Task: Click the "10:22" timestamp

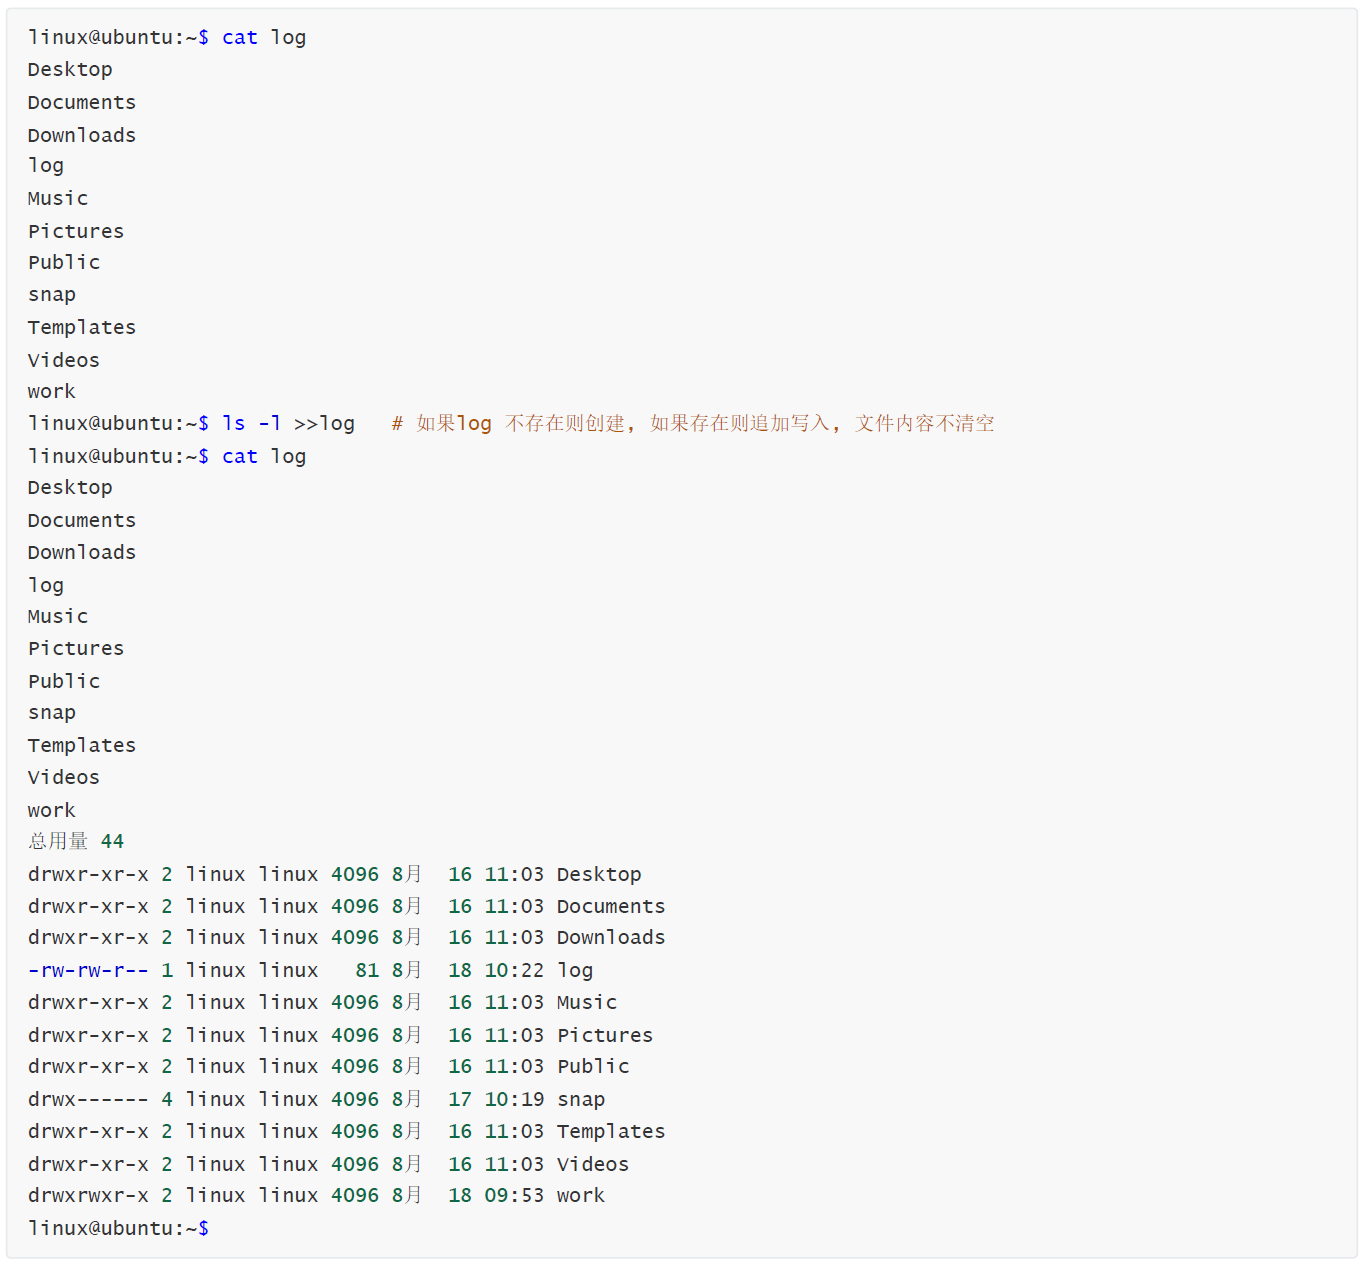Action: [514, 971]
